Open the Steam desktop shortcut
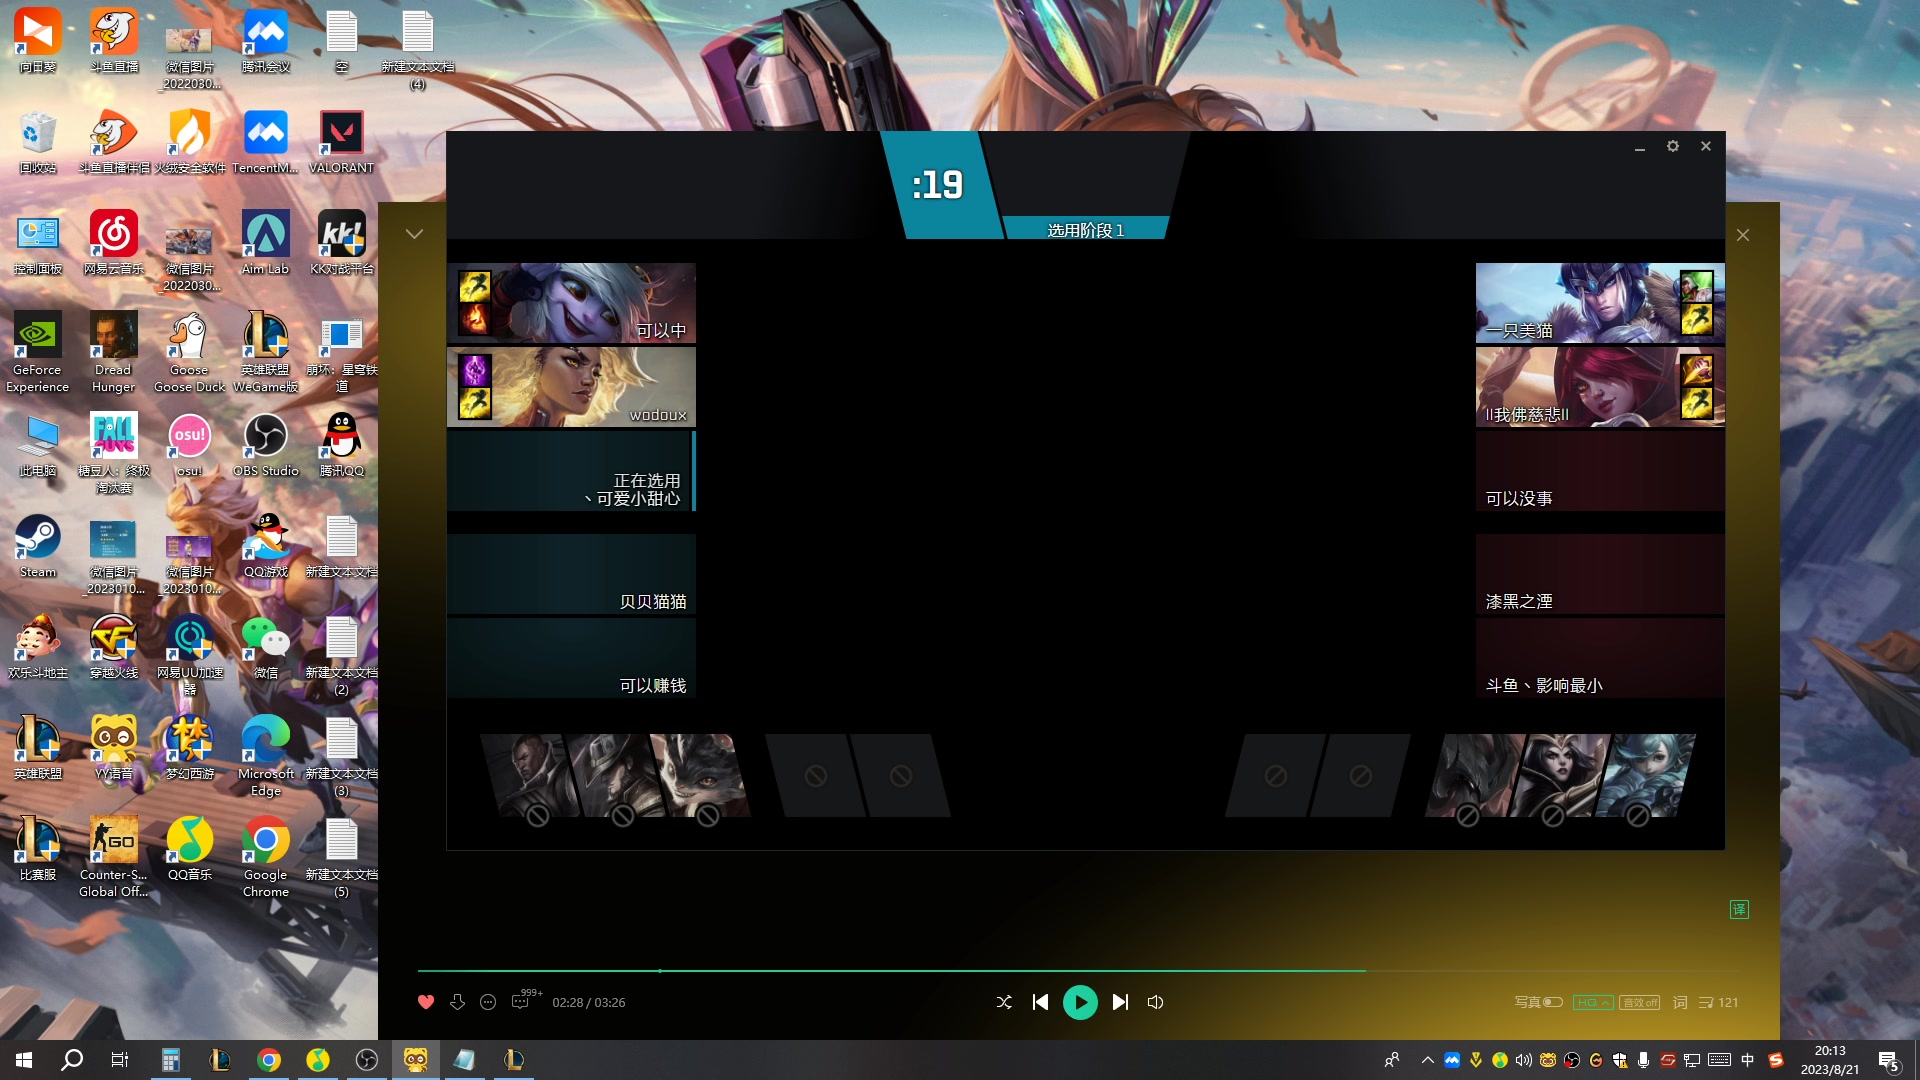 coord(38,547)
